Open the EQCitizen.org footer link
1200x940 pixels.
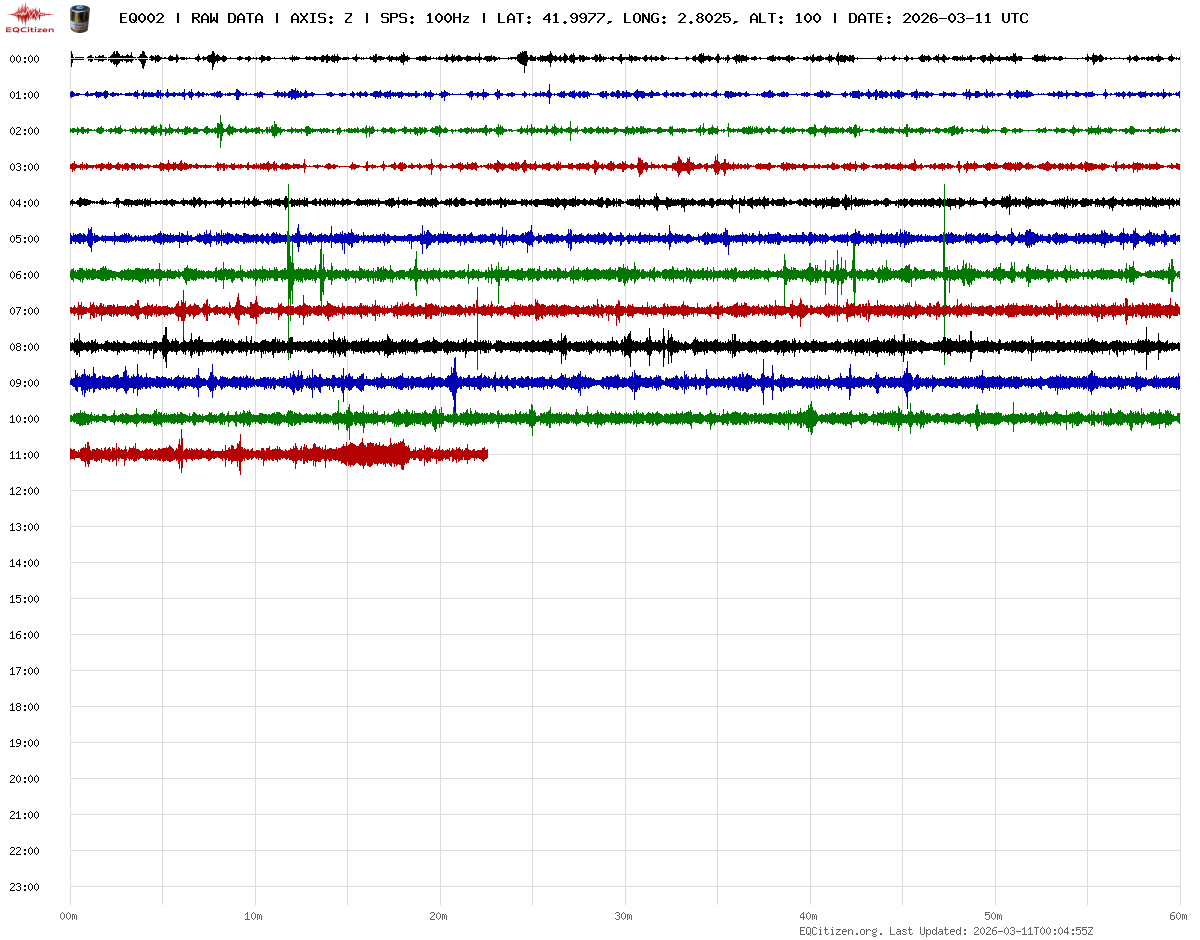[x=841, y=931]
